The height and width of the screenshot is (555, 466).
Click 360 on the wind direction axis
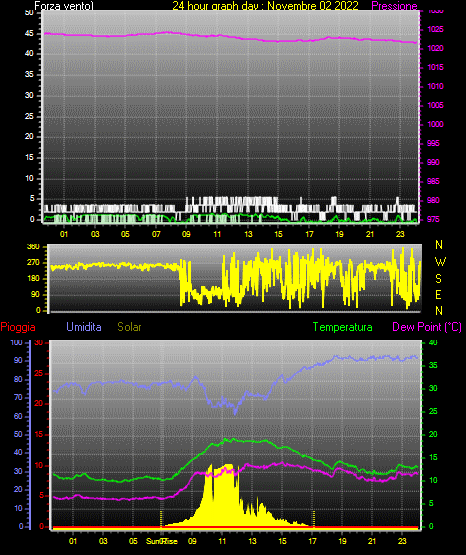(x=33, y=247)
